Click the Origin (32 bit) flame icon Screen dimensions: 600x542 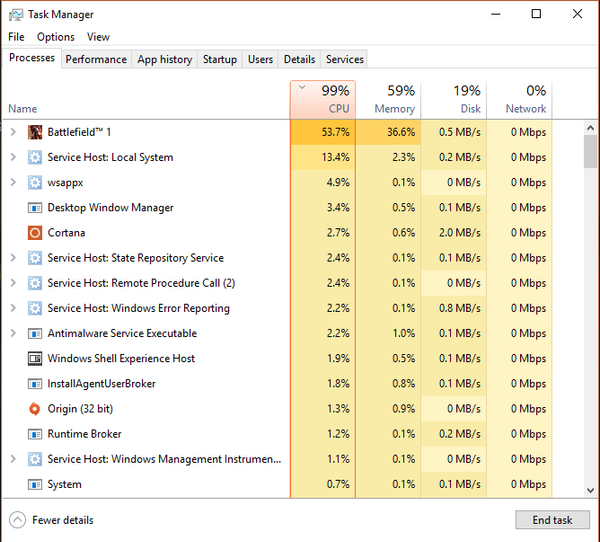(35, 409)
